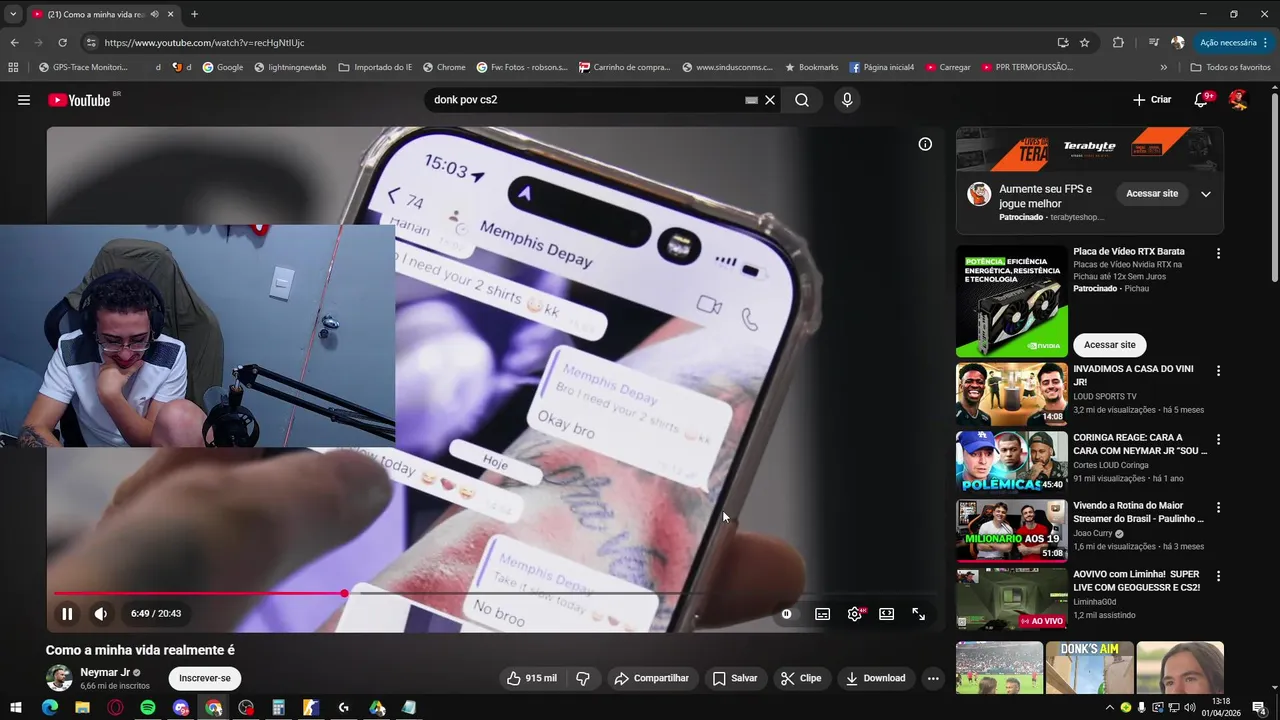The width and height of the screenshot is (1280, 720).
Task: Click Acessar site on the Terabyte ad
Action: [1152, 194]
